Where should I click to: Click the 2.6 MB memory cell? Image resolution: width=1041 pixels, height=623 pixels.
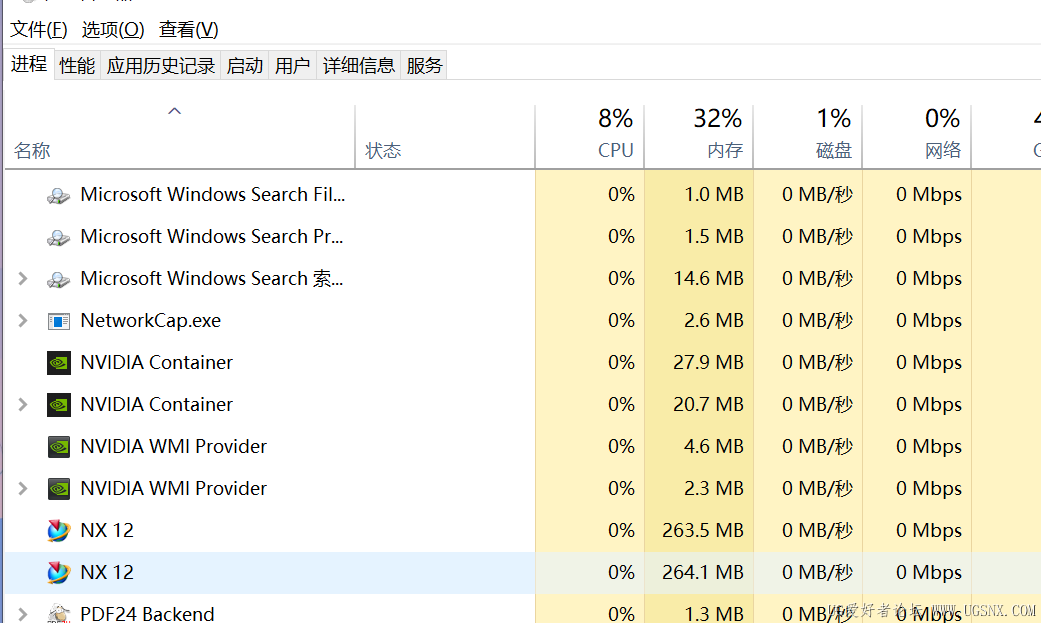pos(698,321)
